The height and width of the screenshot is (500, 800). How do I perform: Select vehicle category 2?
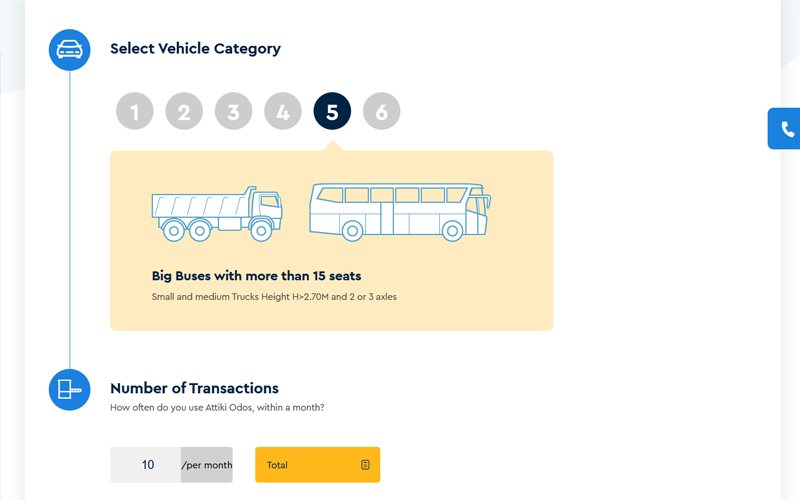click(184, 112)
